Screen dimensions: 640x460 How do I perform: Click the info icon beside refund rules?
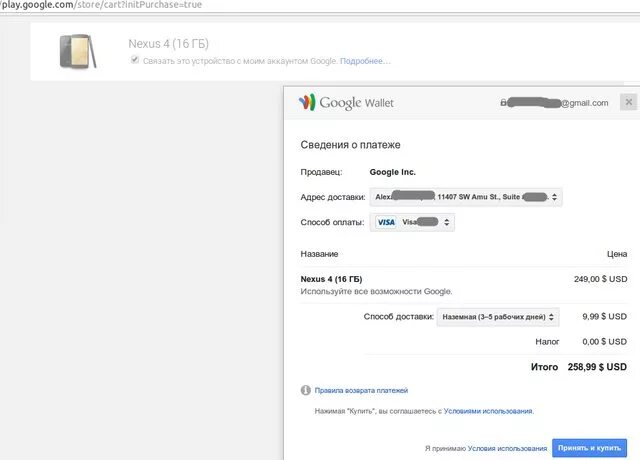coord(306,390)
